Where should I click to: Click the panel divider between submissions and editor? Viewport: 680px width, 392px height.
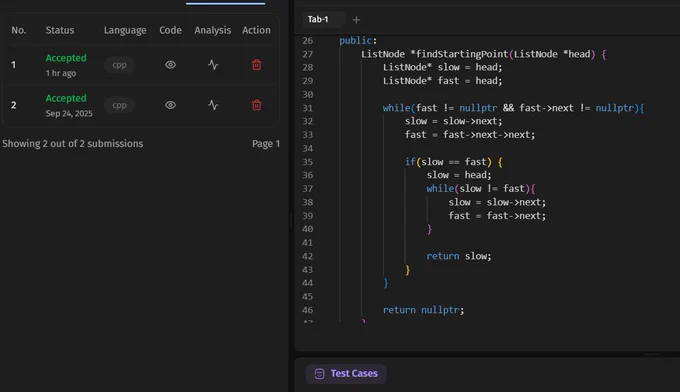pos(291,220)
